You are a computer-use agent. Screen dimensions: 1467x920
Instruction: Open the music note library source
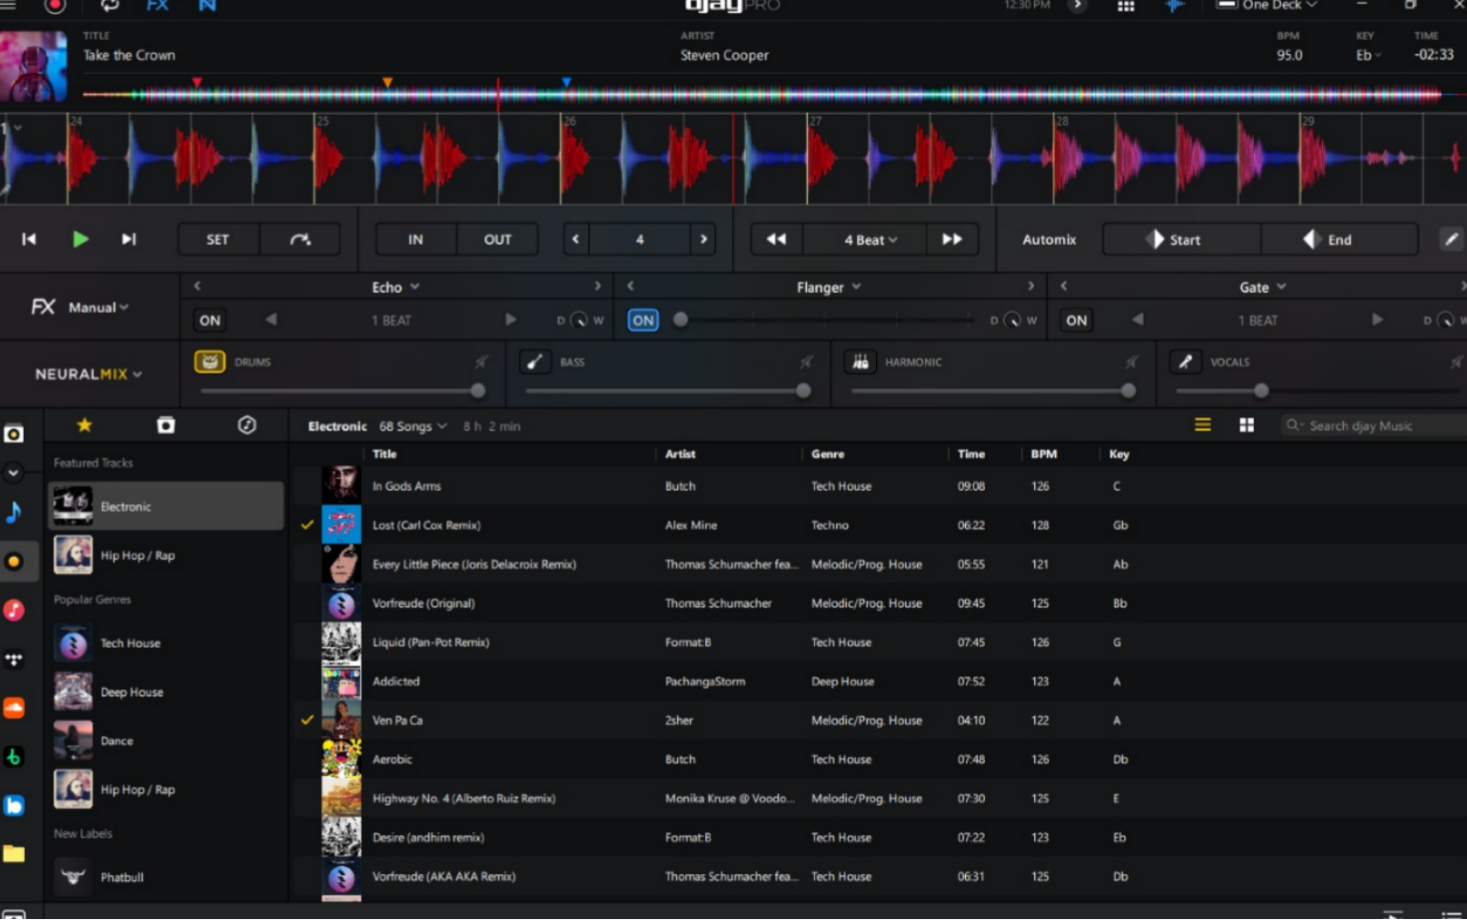[x=14, y=512]
